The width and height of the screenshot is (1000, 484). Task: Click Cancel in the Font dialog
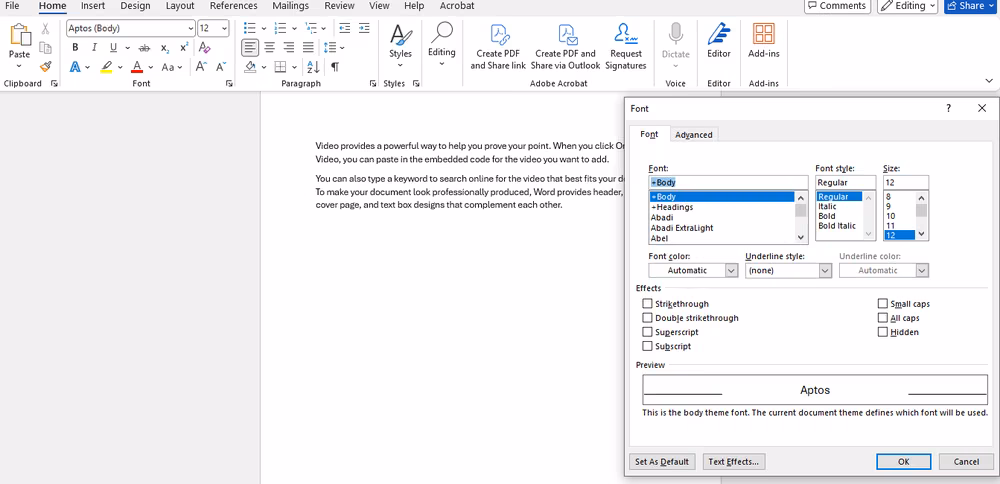966,462
